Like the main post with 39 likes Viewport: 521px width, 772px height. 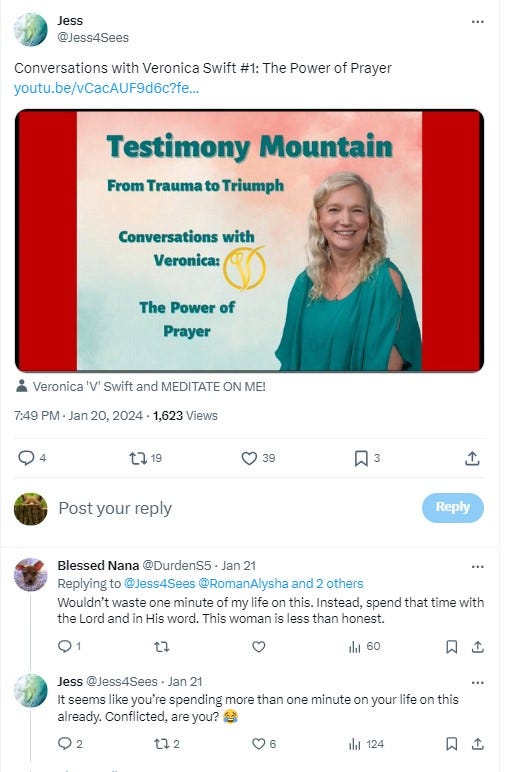pos(249,458)
